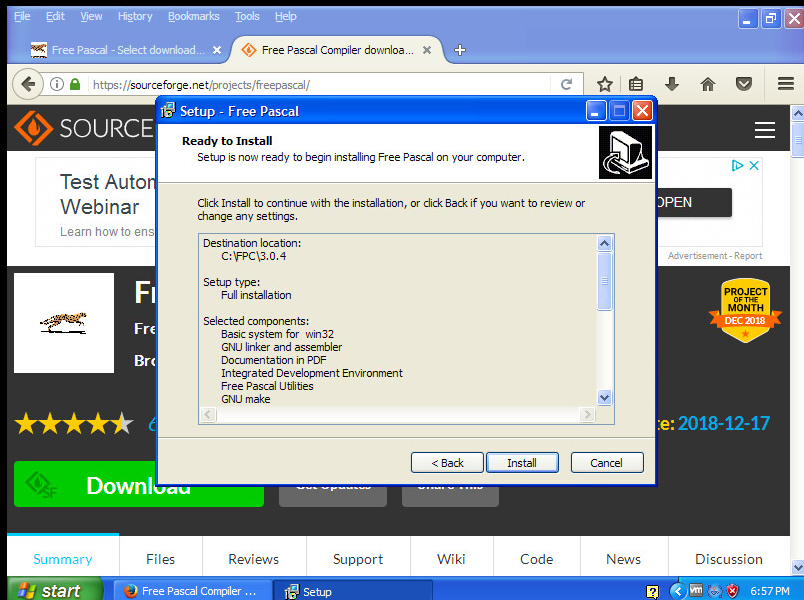Open the News tab
The width and height of the screenshot is (804, 600).
tap(624, 558)
